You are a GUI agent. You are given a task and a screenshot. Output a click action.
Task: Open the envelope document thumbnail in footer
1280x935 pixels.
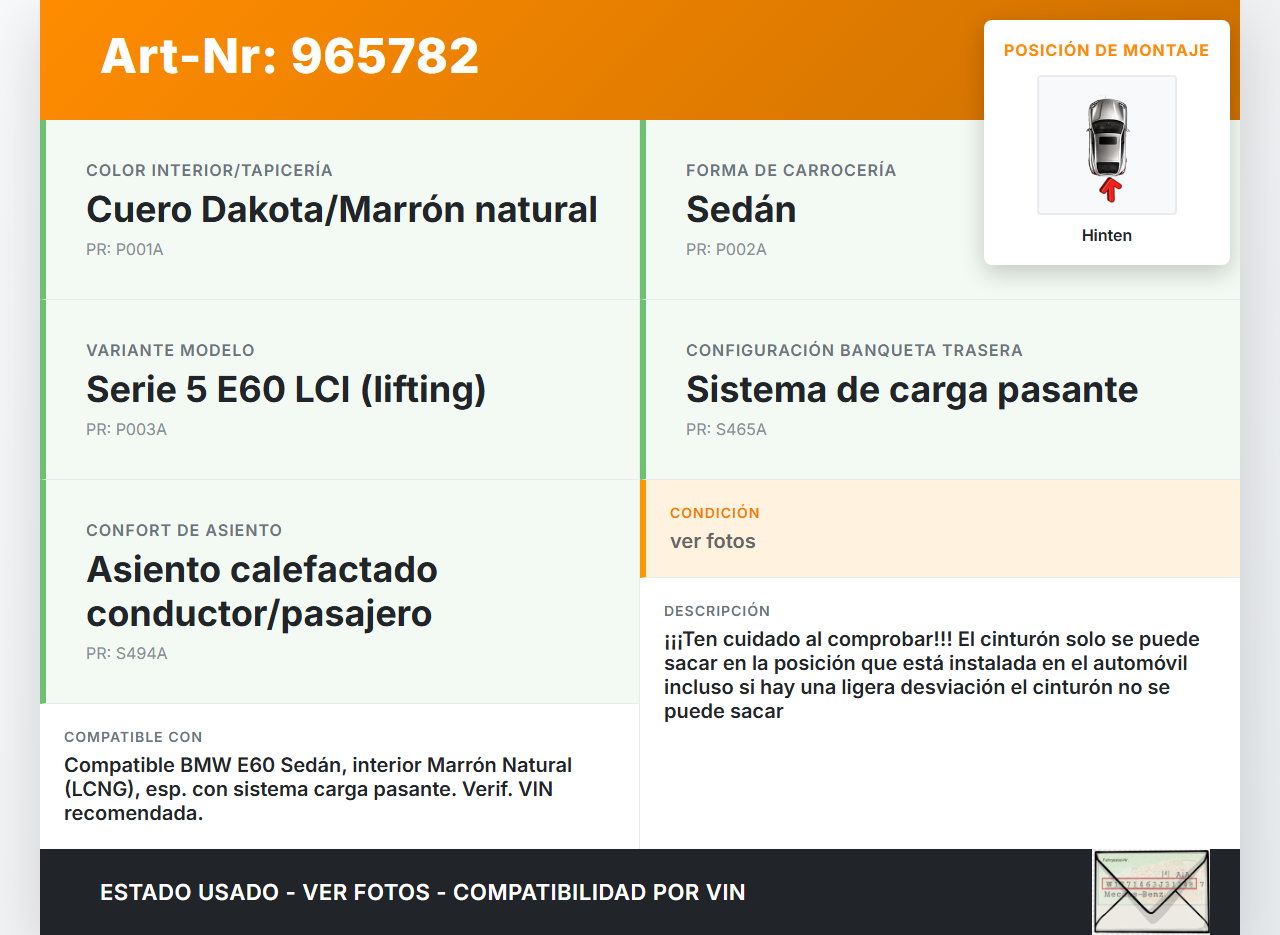(1151, 892)
